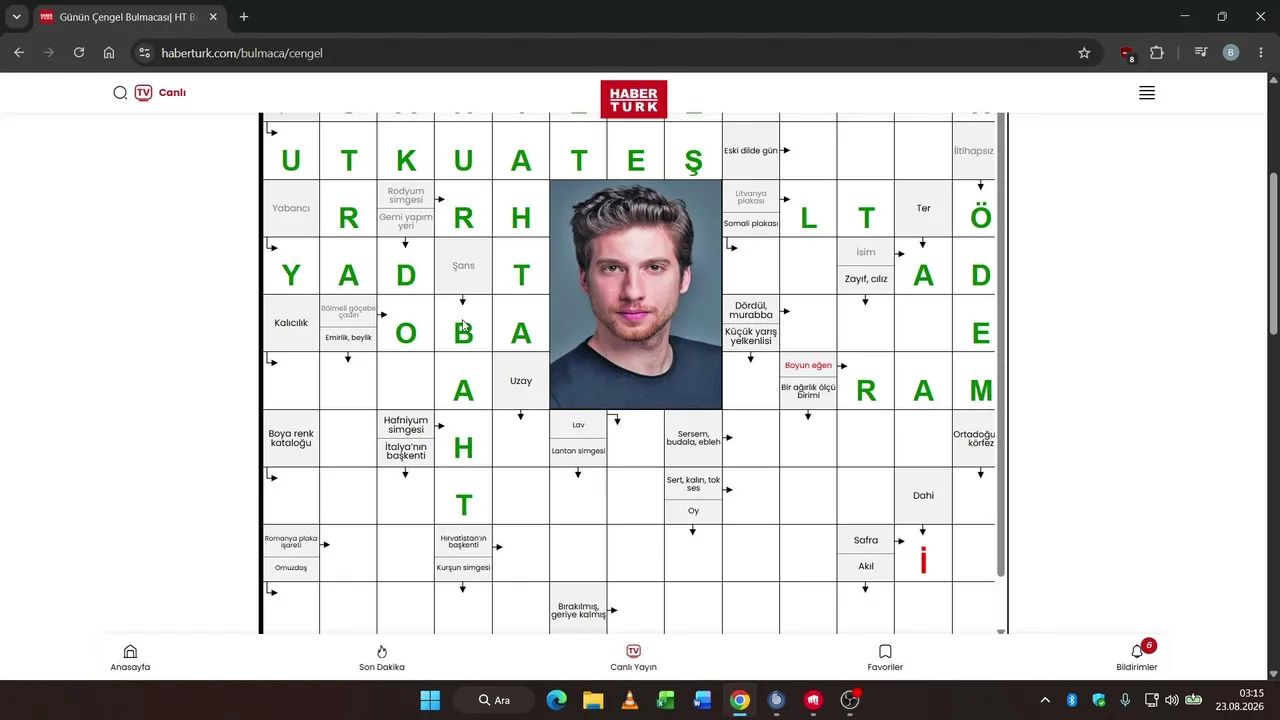This screenshot has height=720, width=1280.
Task: Click the browser home button
Action: 109,53
